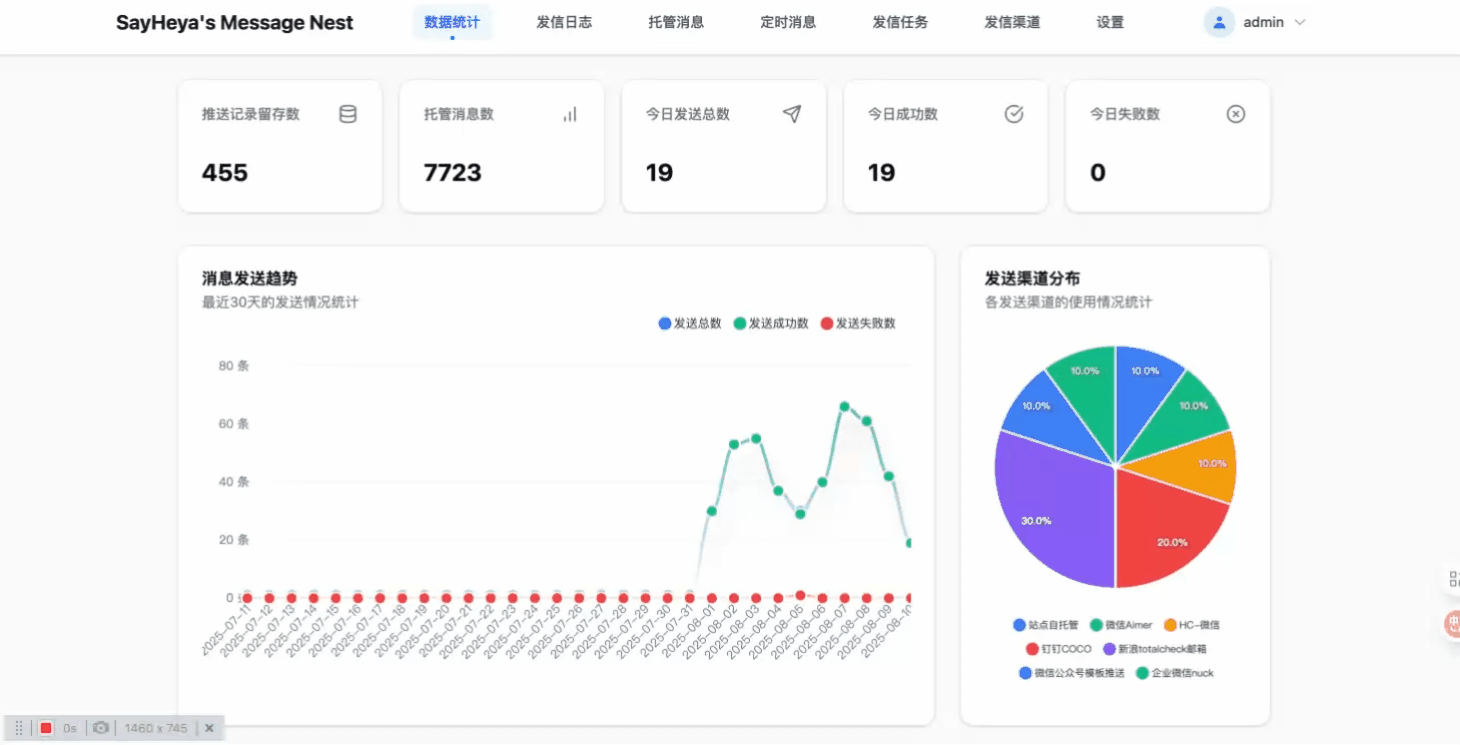This screenshot has height=745, width=1460.
Task: Open the 发信日志 tab
Action: click(x=564, y=22)
